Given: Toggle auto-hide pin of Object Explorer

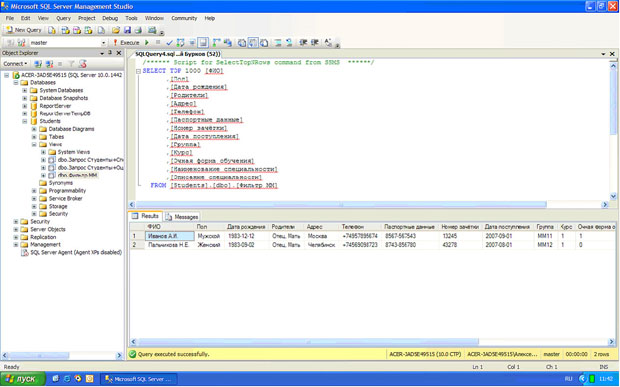Looking at the screenshot, I should click(110, 53).
